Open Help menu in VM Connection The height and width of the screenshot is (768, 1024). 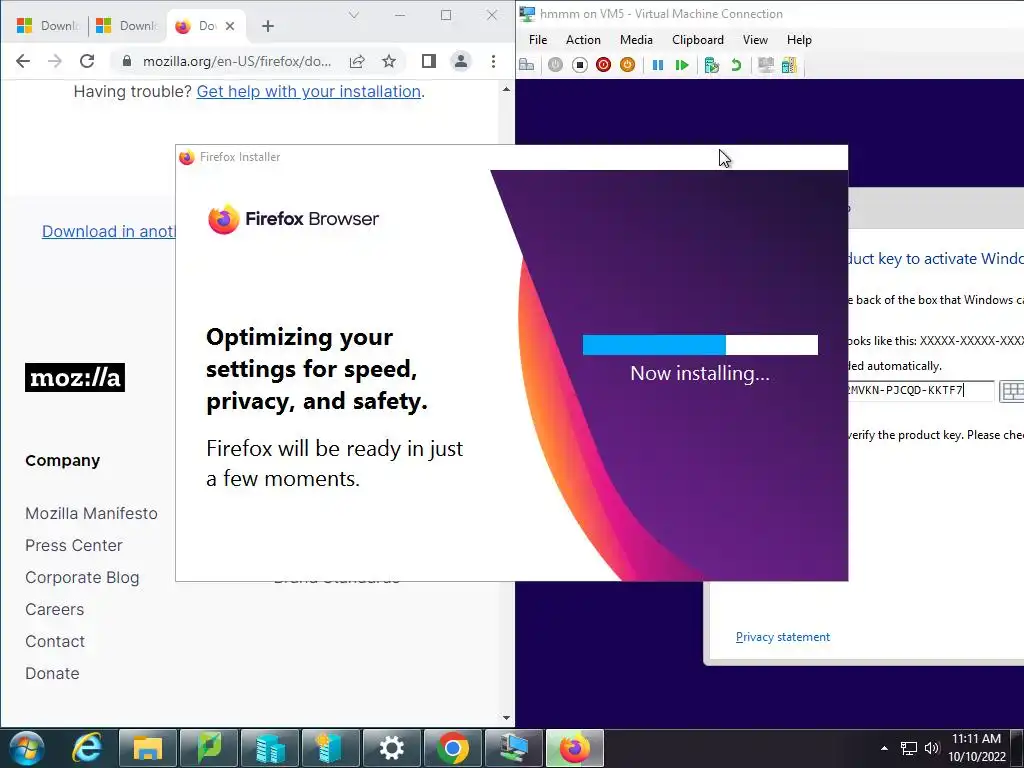coord(799,40)
